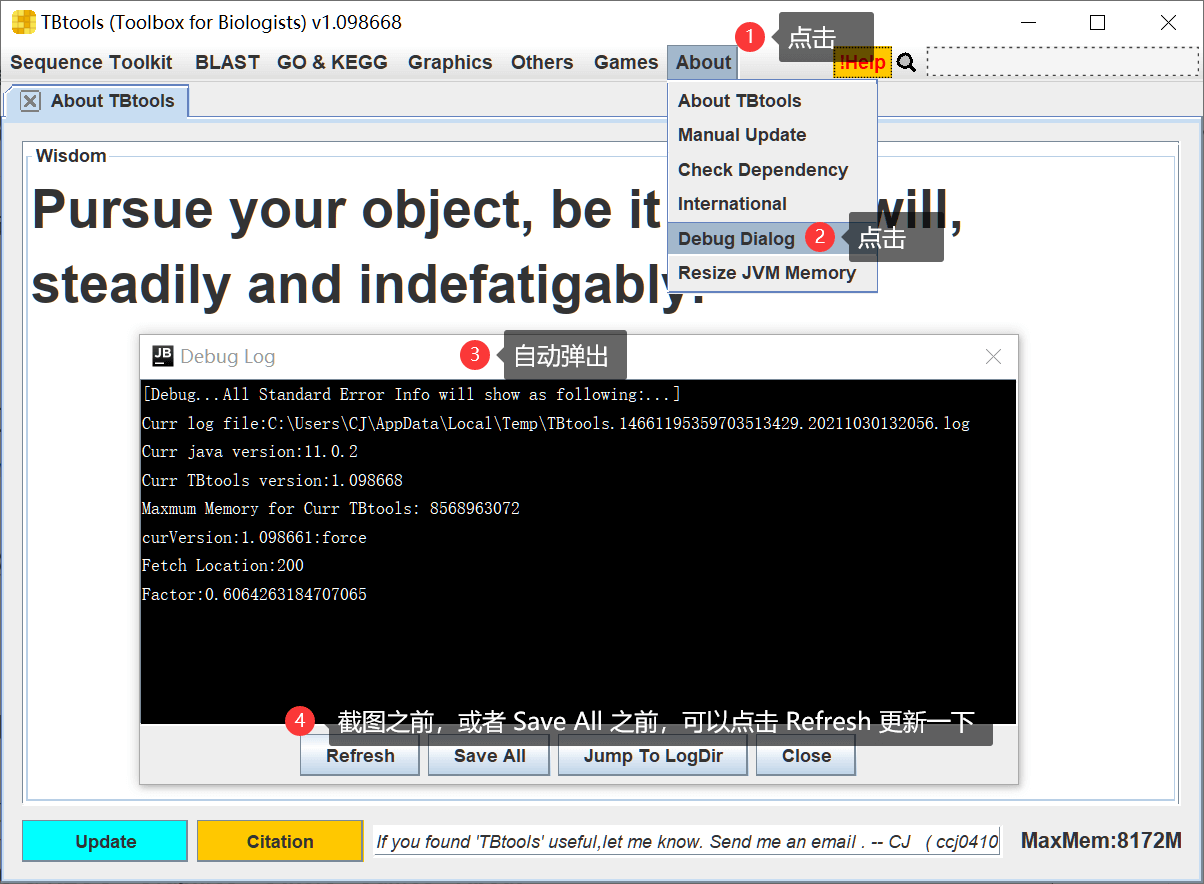The image size is (1204, 884).
Task: Open the Graphics menu
Action: [450, 62]
